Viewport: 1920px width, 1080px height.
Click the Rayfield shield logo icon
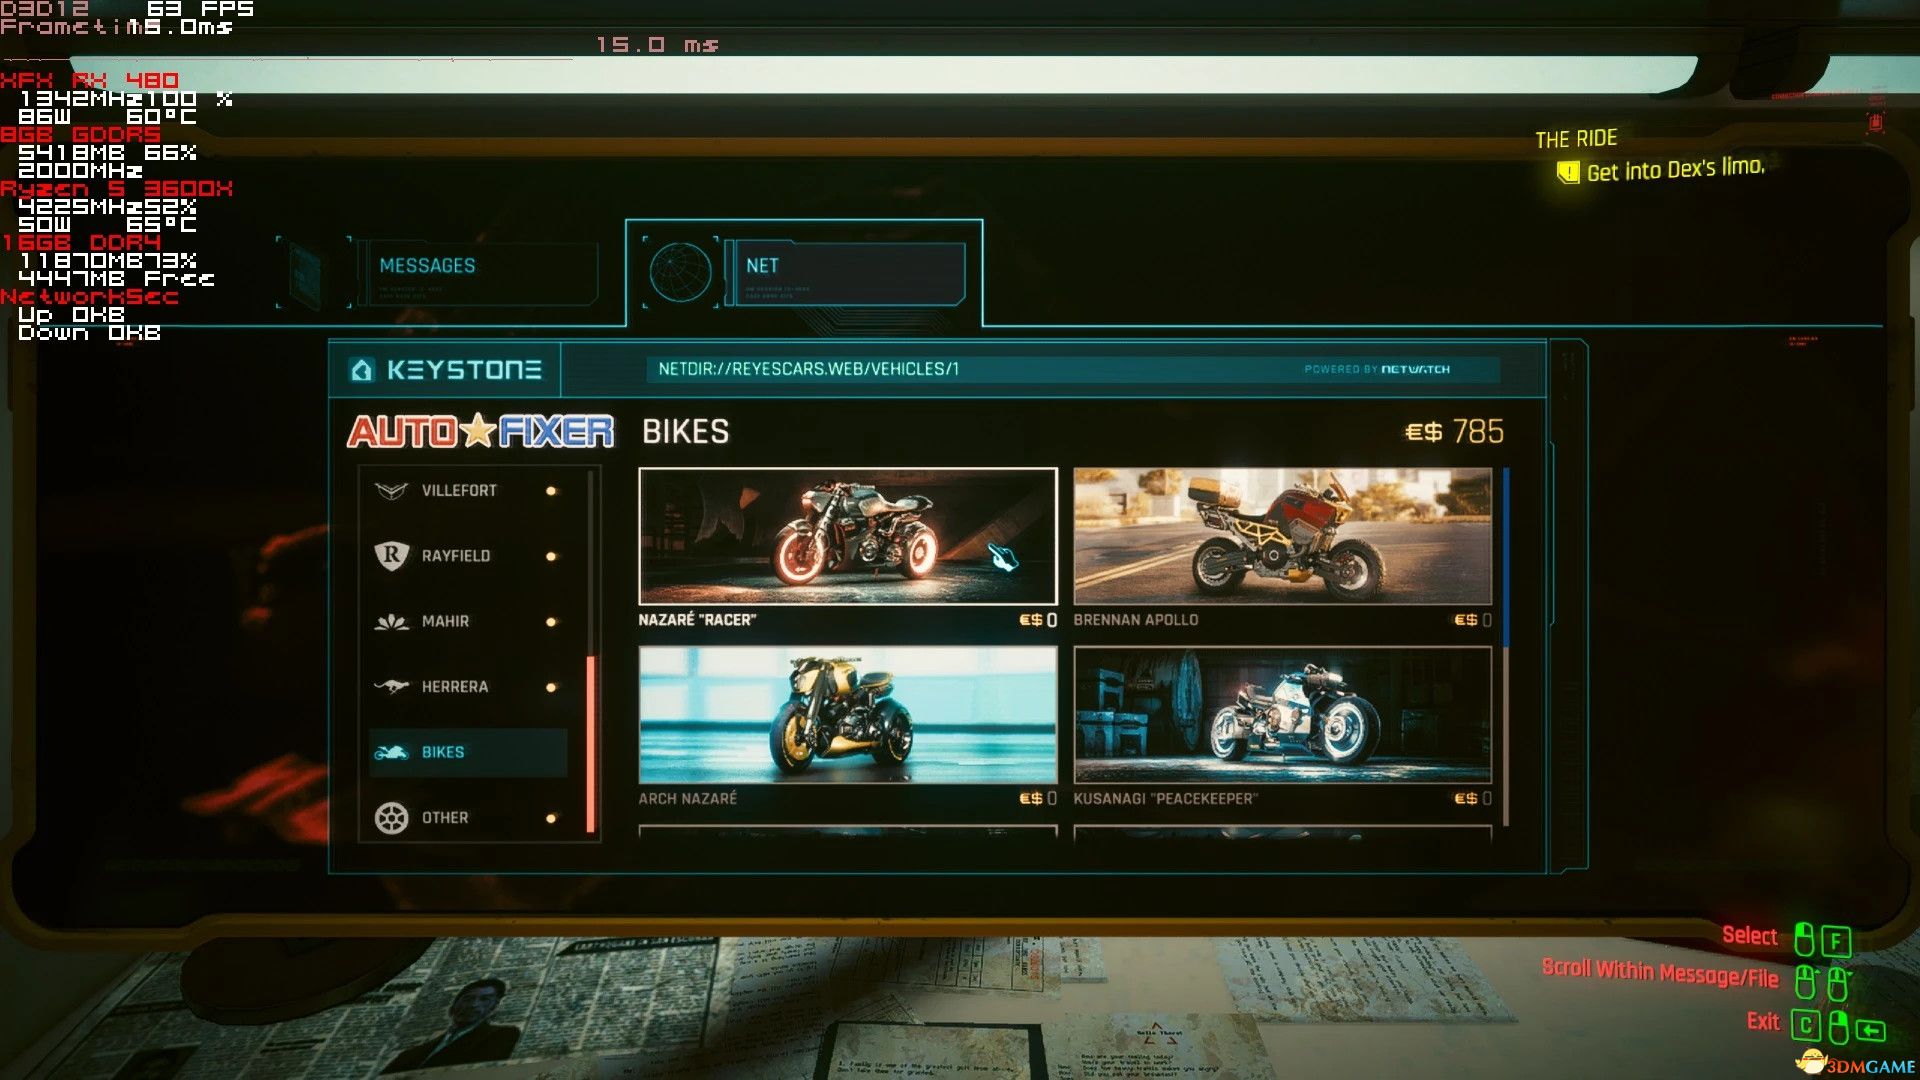pyautogui.click(x=391, y=556)
